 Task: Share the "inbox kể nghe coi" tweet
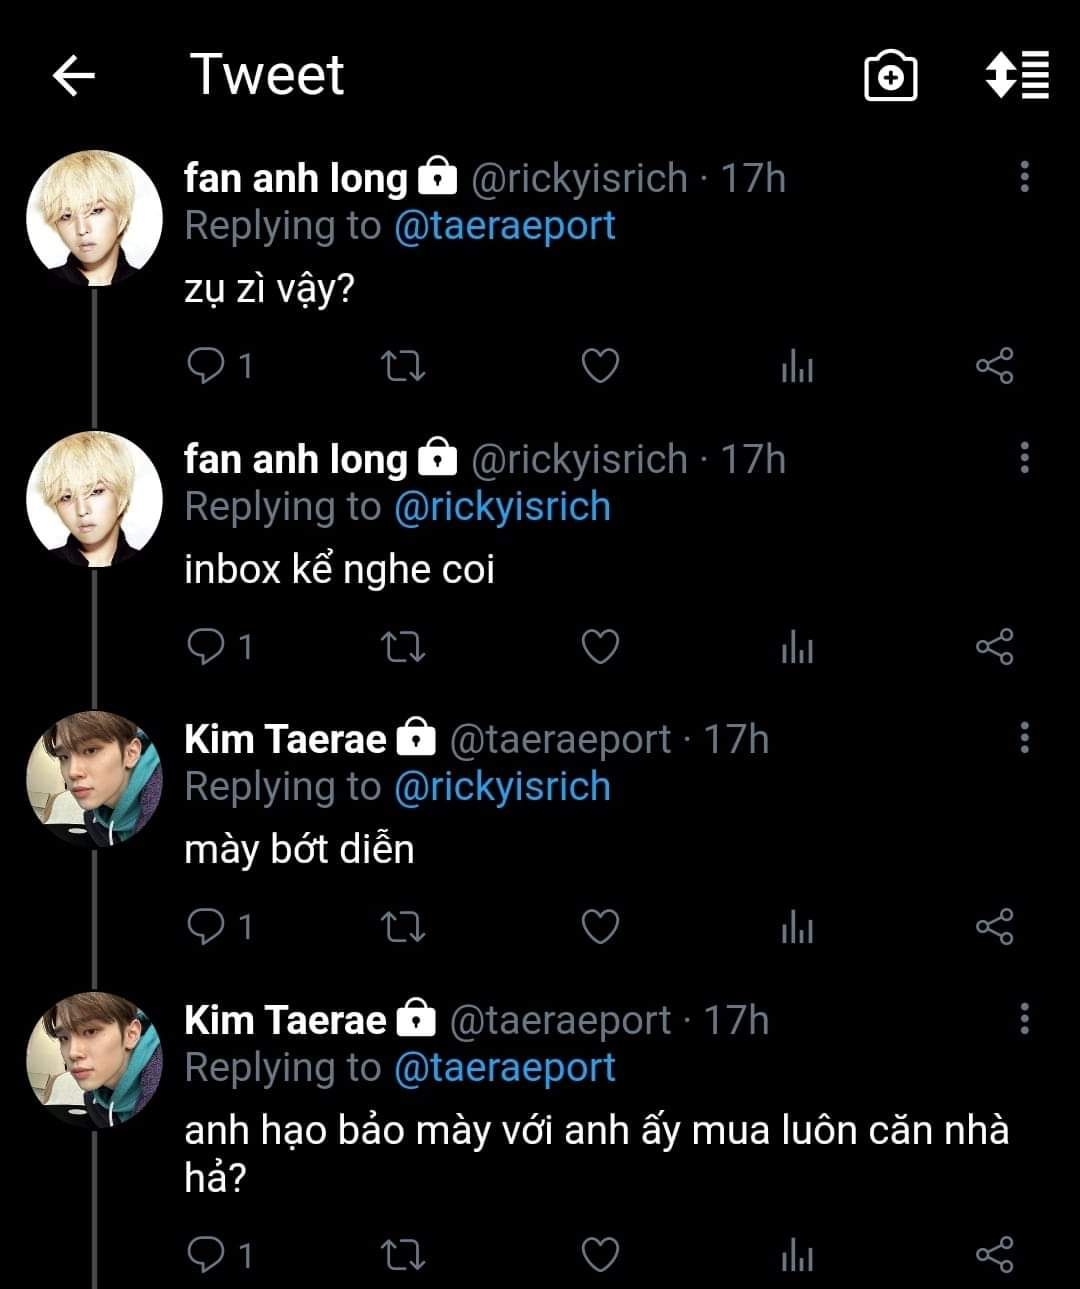(x=994, y=647)
